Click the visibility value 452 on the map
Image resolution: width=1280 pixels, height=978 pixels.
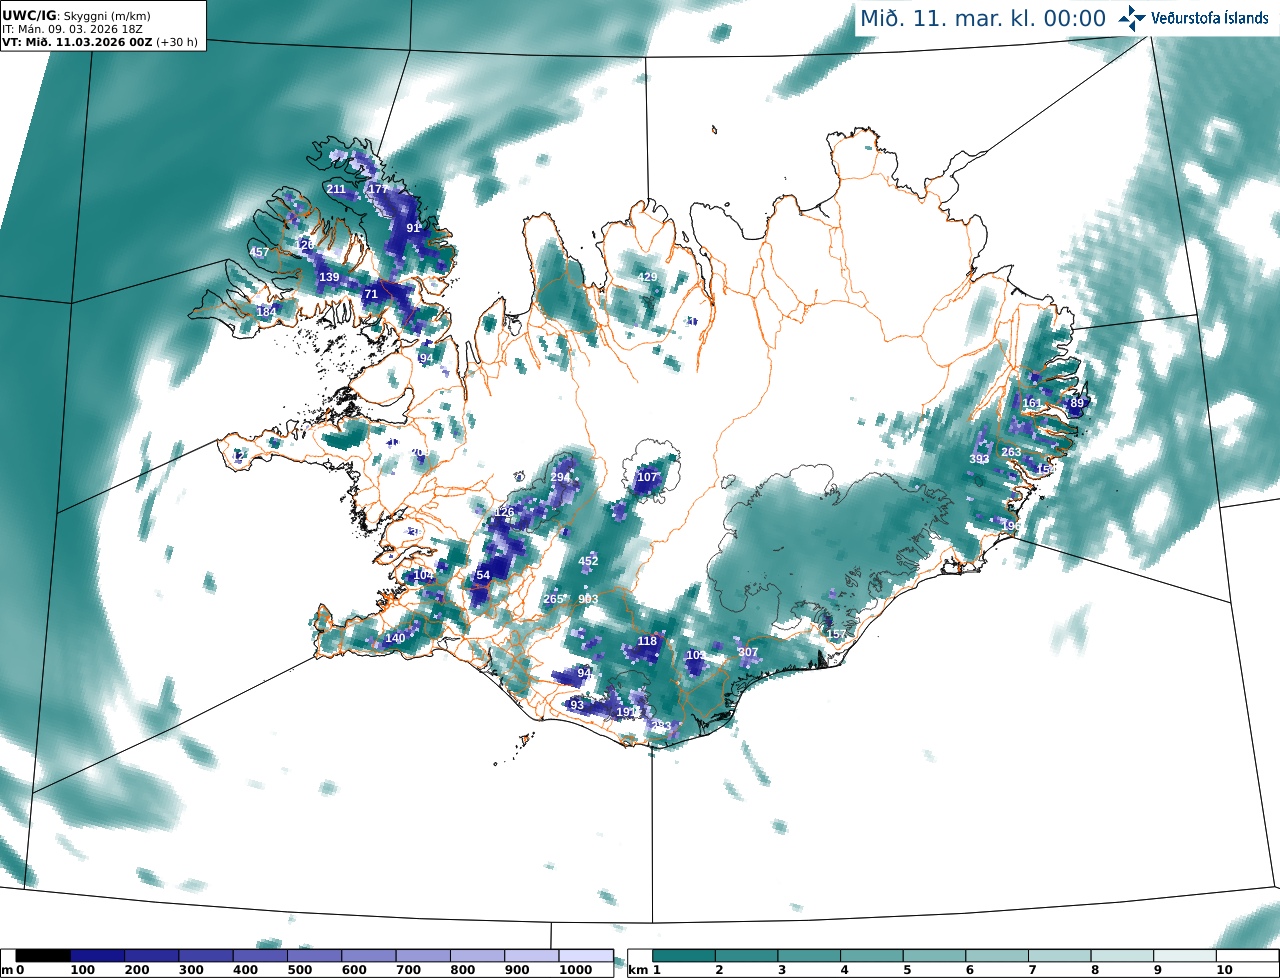click(x=588, y=561)
